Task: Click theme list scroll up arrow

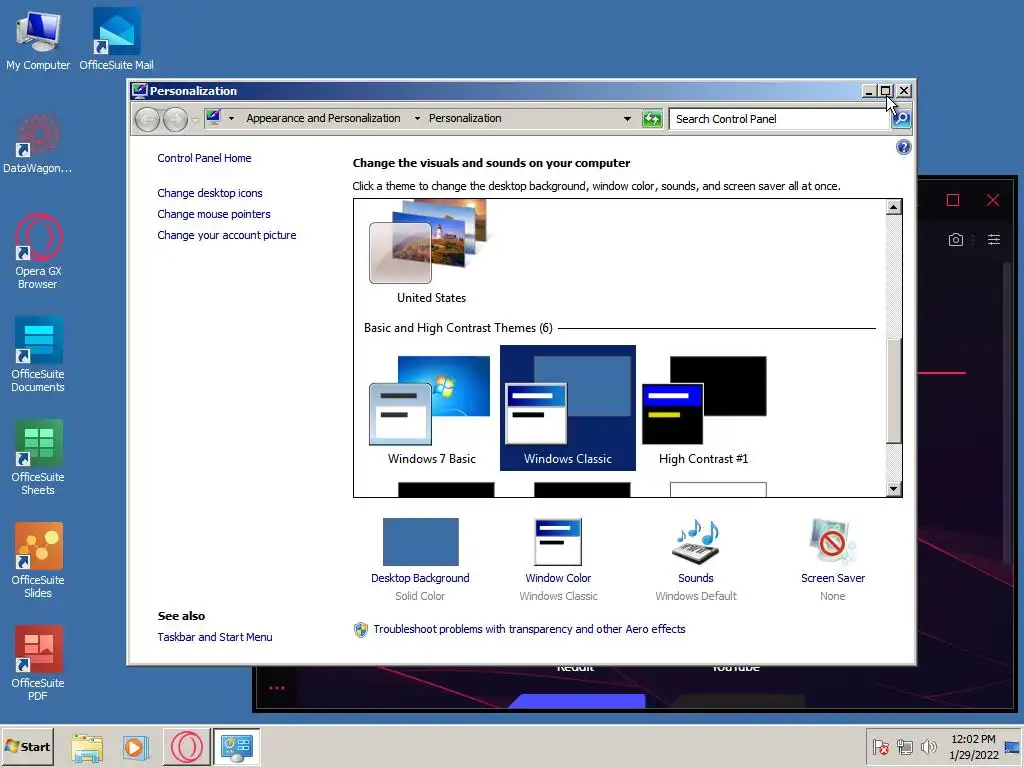Action: (894, 207)
